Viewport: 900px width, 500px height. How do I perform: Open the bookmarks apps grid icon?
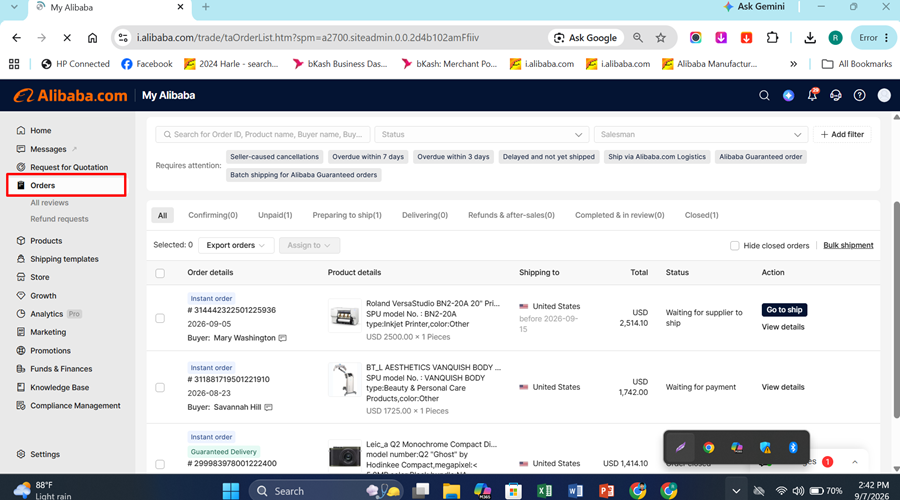[14, 64]
